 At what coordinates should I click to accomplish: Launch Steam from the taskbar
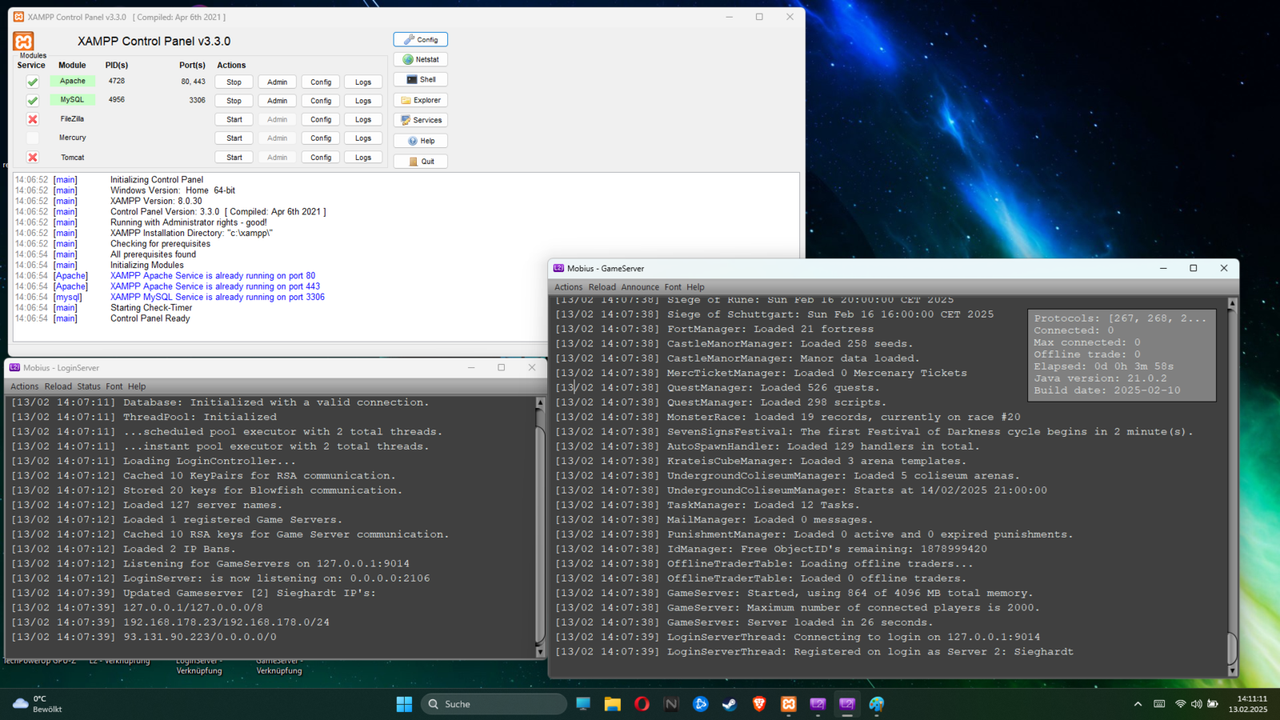pyautogui.click(x=729, y=703)
